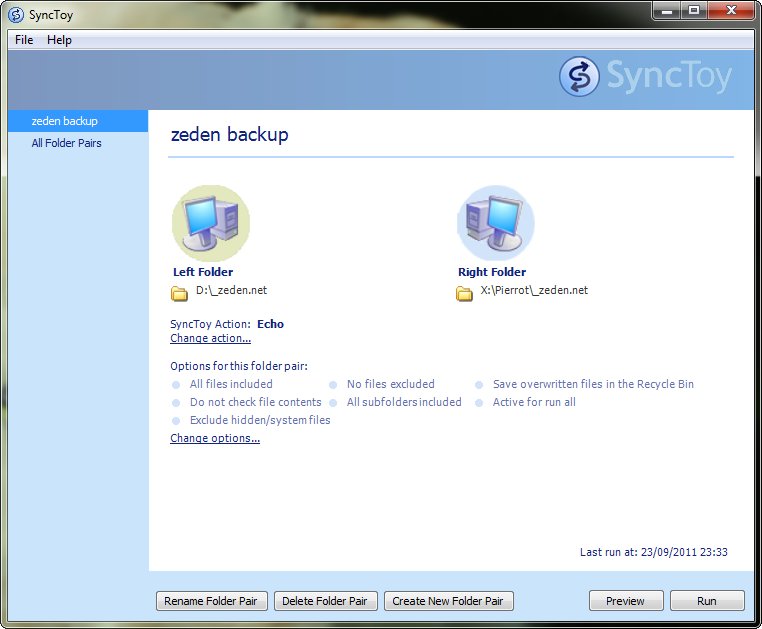Screen dimensions: 762x629
Task: Open the File menu
Action: click(24, 40)
